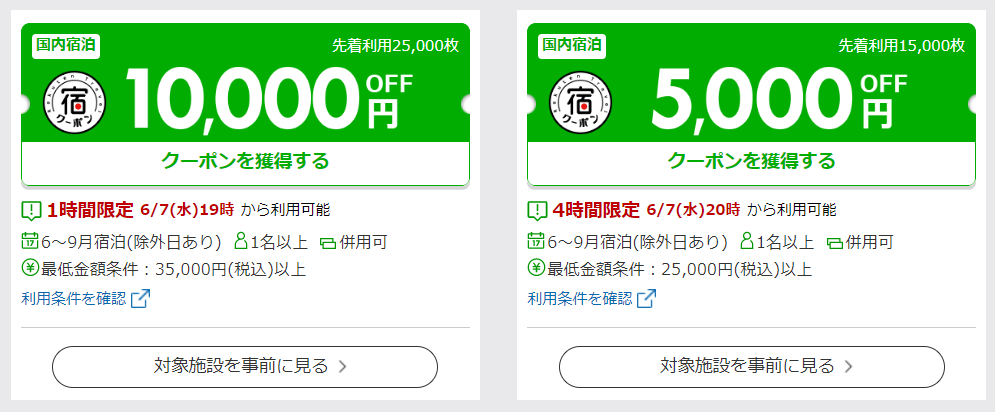This screenshot has height=412, width=995.
Task: Open 利用条件を確認 link under 10,000円 coupon
Action: click(74, 298)
